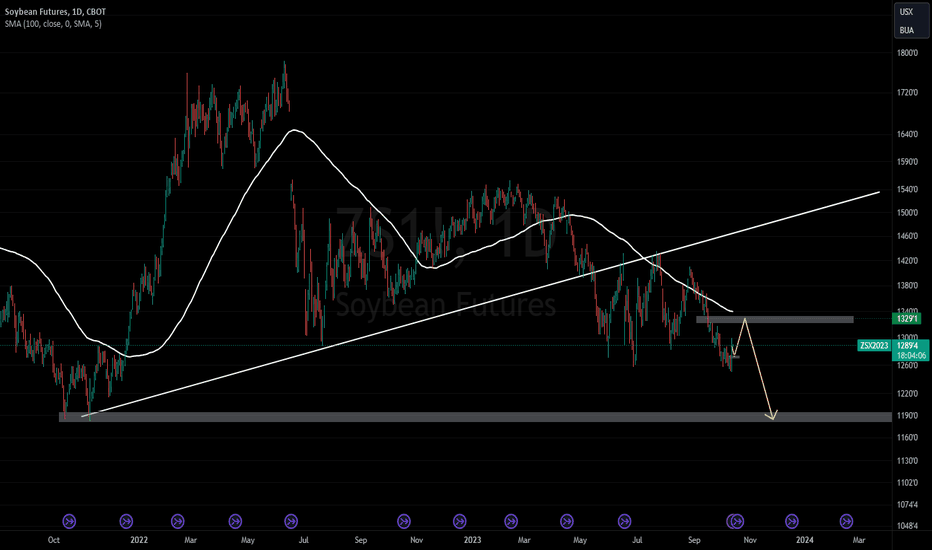
Task: Select roll marker before the Nov 2022 label
Action: pyautogui.click(x=404, y=521)
